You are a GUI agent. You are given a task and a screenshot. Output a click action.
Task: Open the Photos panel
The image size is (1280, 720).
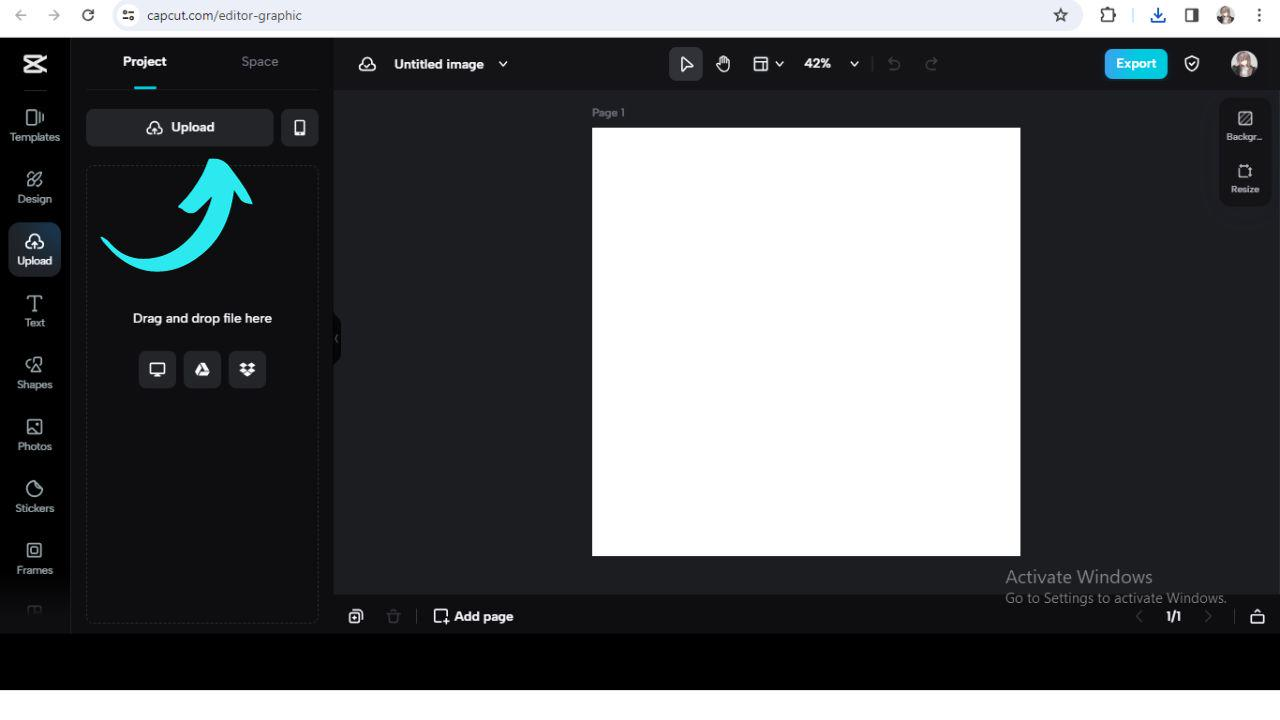[x=34, y=434]
